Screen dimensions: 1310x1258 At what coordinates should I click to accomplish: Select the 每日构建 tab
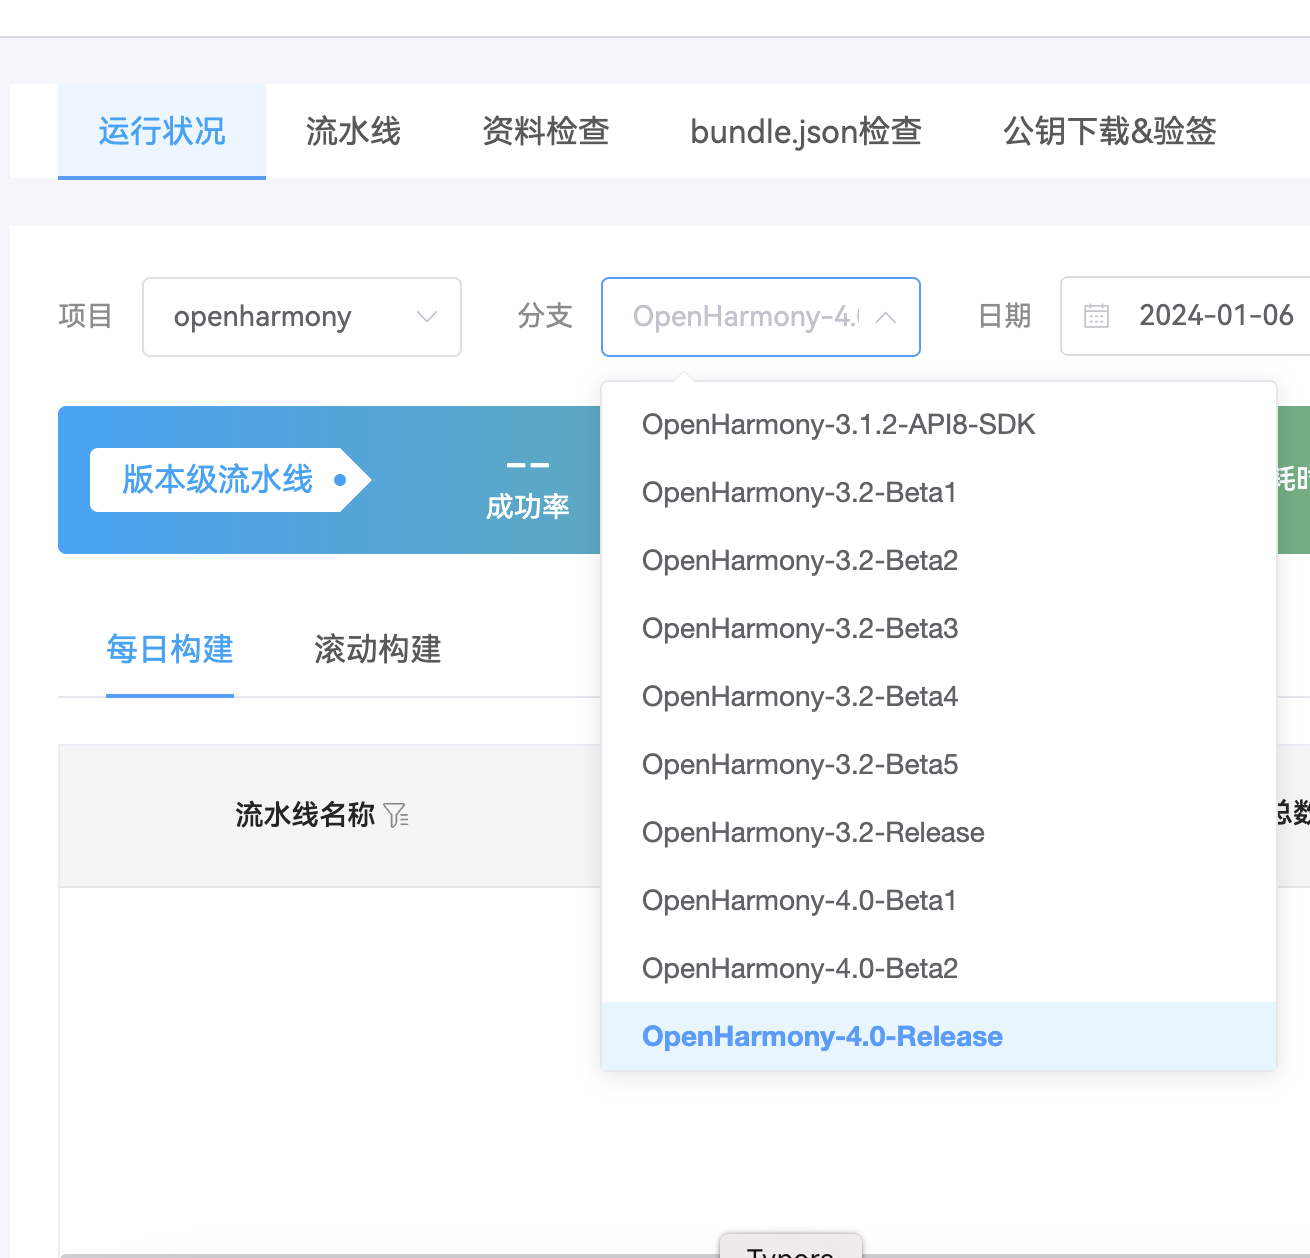pyautogui.click(x=170, y=650)
